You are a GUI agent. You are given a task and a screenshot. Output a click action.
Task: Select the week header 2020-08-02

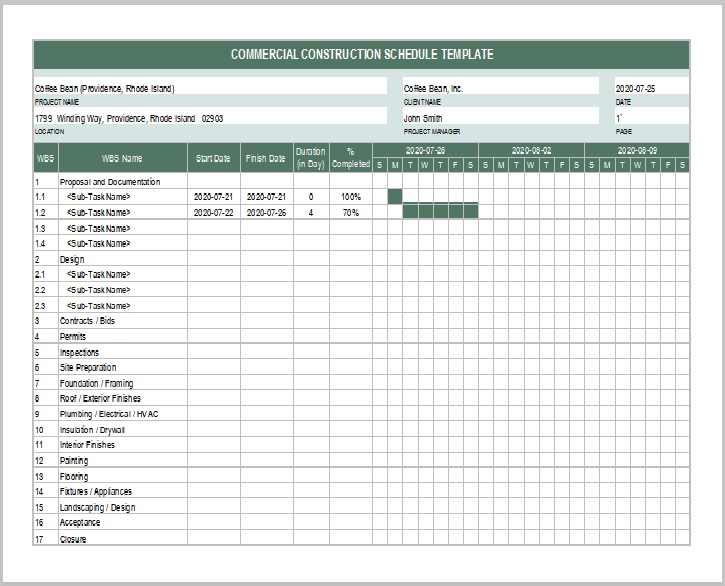(x=531, y=150)
